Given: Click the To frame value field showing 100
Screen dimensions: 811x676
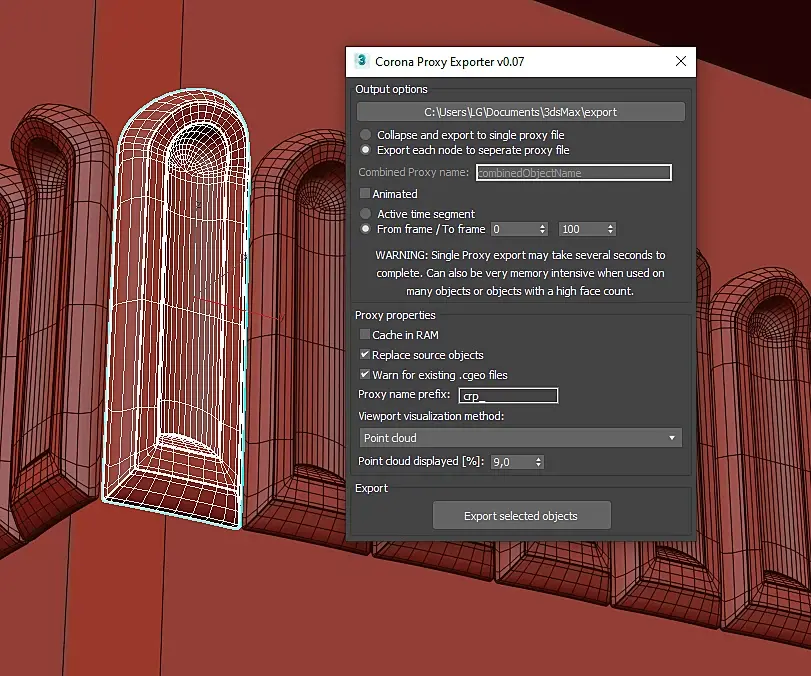Looking at the screenshot, I should pos(583,229).
